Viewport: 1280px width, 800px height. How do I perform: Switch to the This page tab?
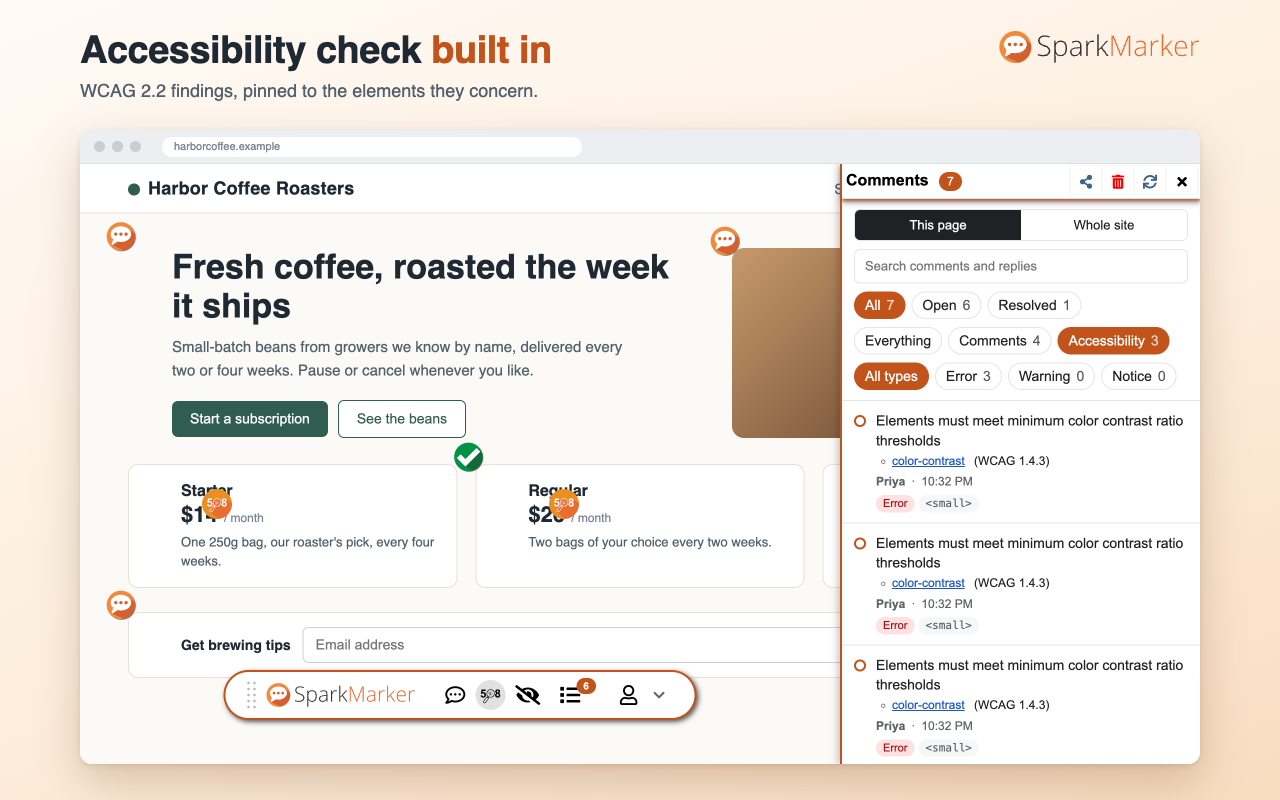click(x=938, y=225)
